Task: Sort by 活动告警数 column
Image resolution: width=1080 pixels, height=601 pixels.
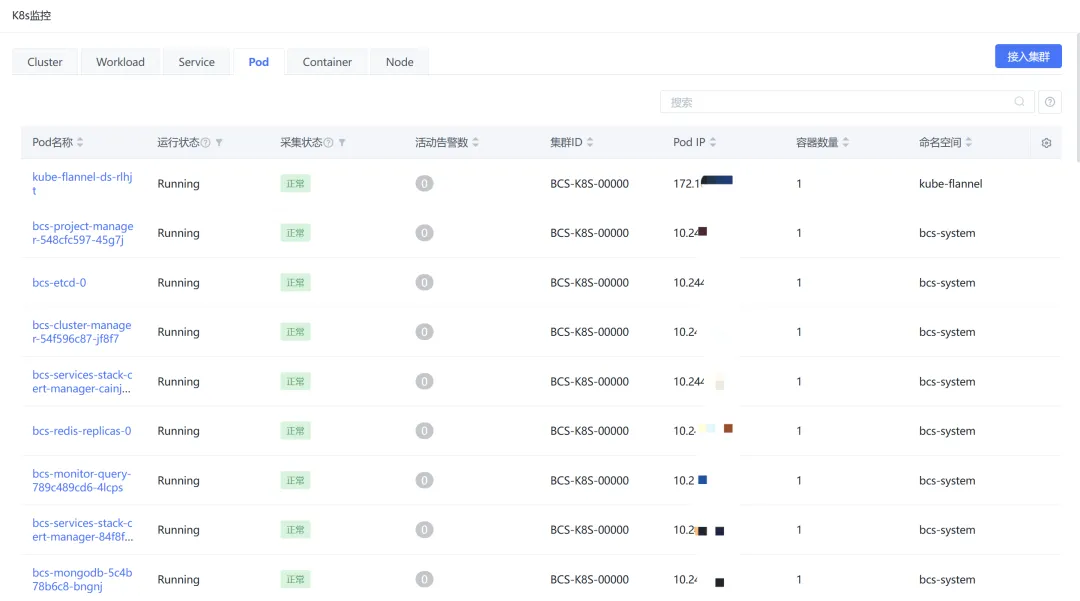Action: (x=476, y=143)
